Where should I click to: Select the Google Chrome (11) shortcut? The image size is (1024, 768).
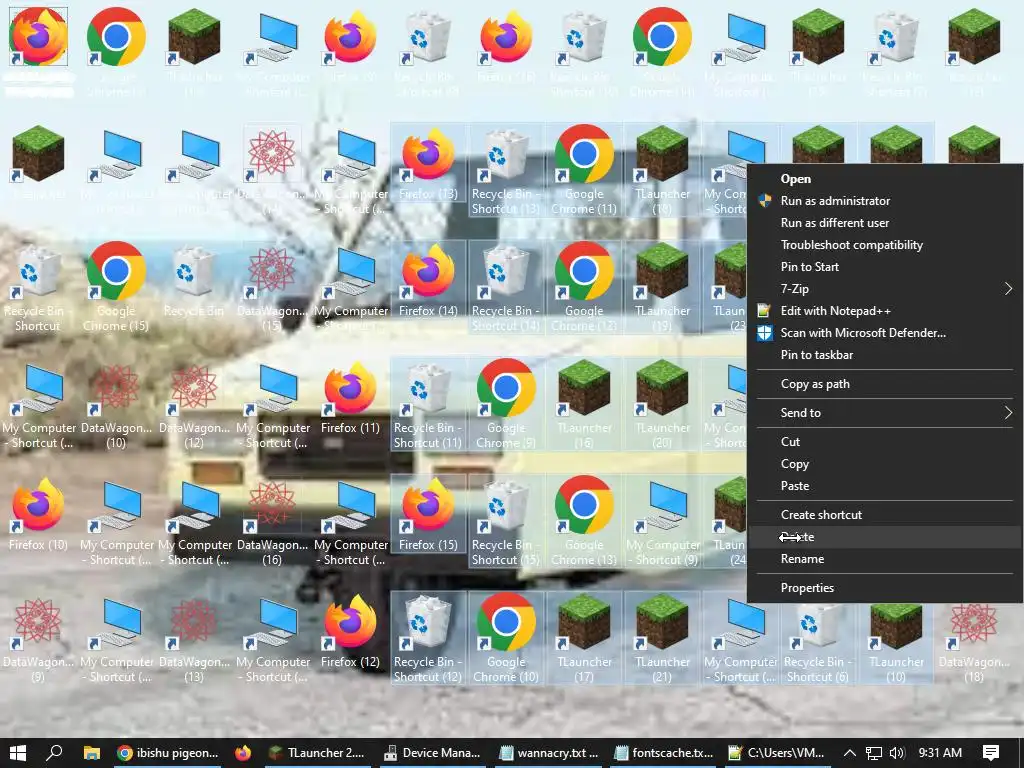(584, 168)
